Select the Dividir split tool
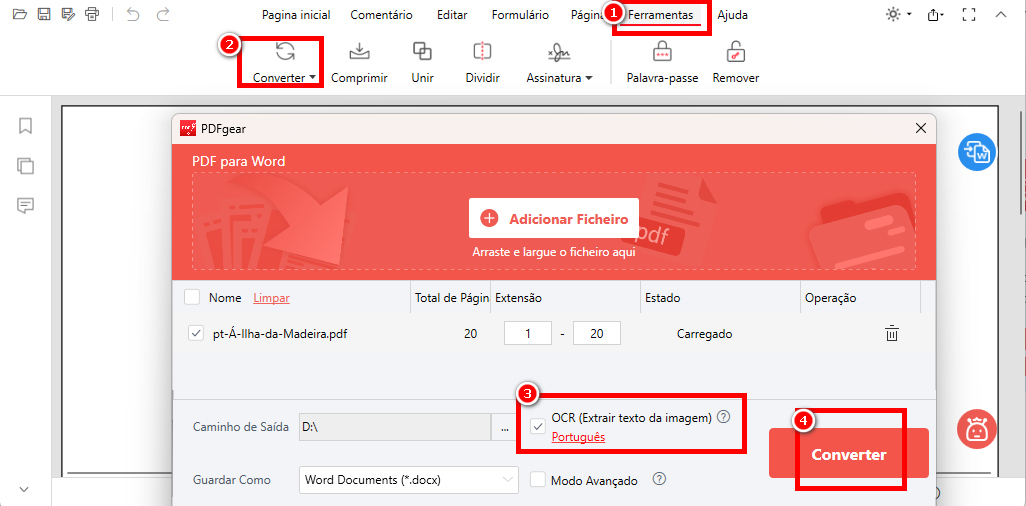 (x=482, y=63)
